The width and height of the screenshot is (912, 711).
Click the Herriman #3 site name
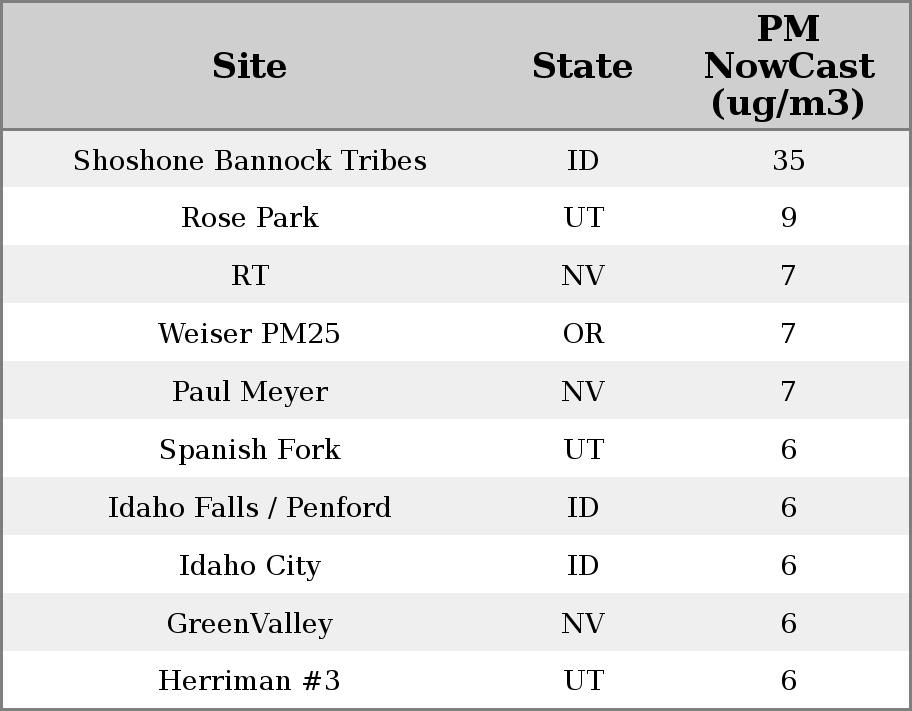249,681
